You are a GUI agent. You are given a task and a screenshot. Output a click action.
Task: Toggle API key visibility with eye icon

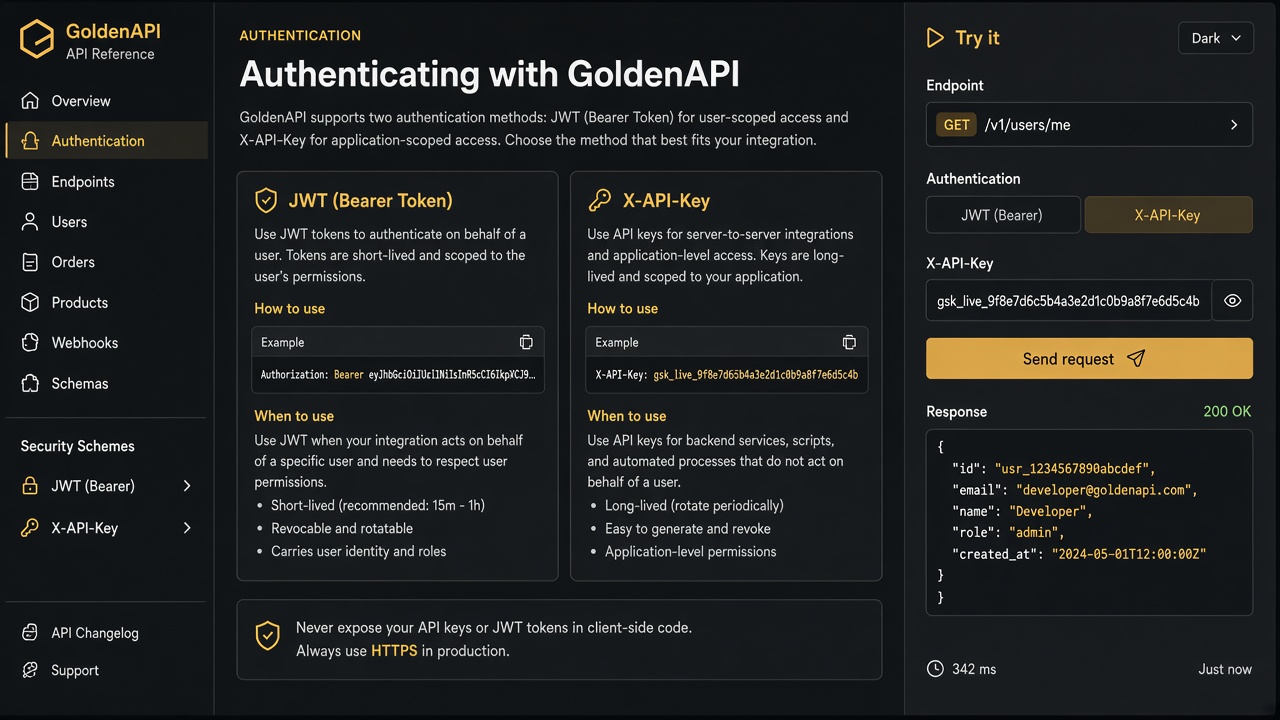(x=1232, y=300)
